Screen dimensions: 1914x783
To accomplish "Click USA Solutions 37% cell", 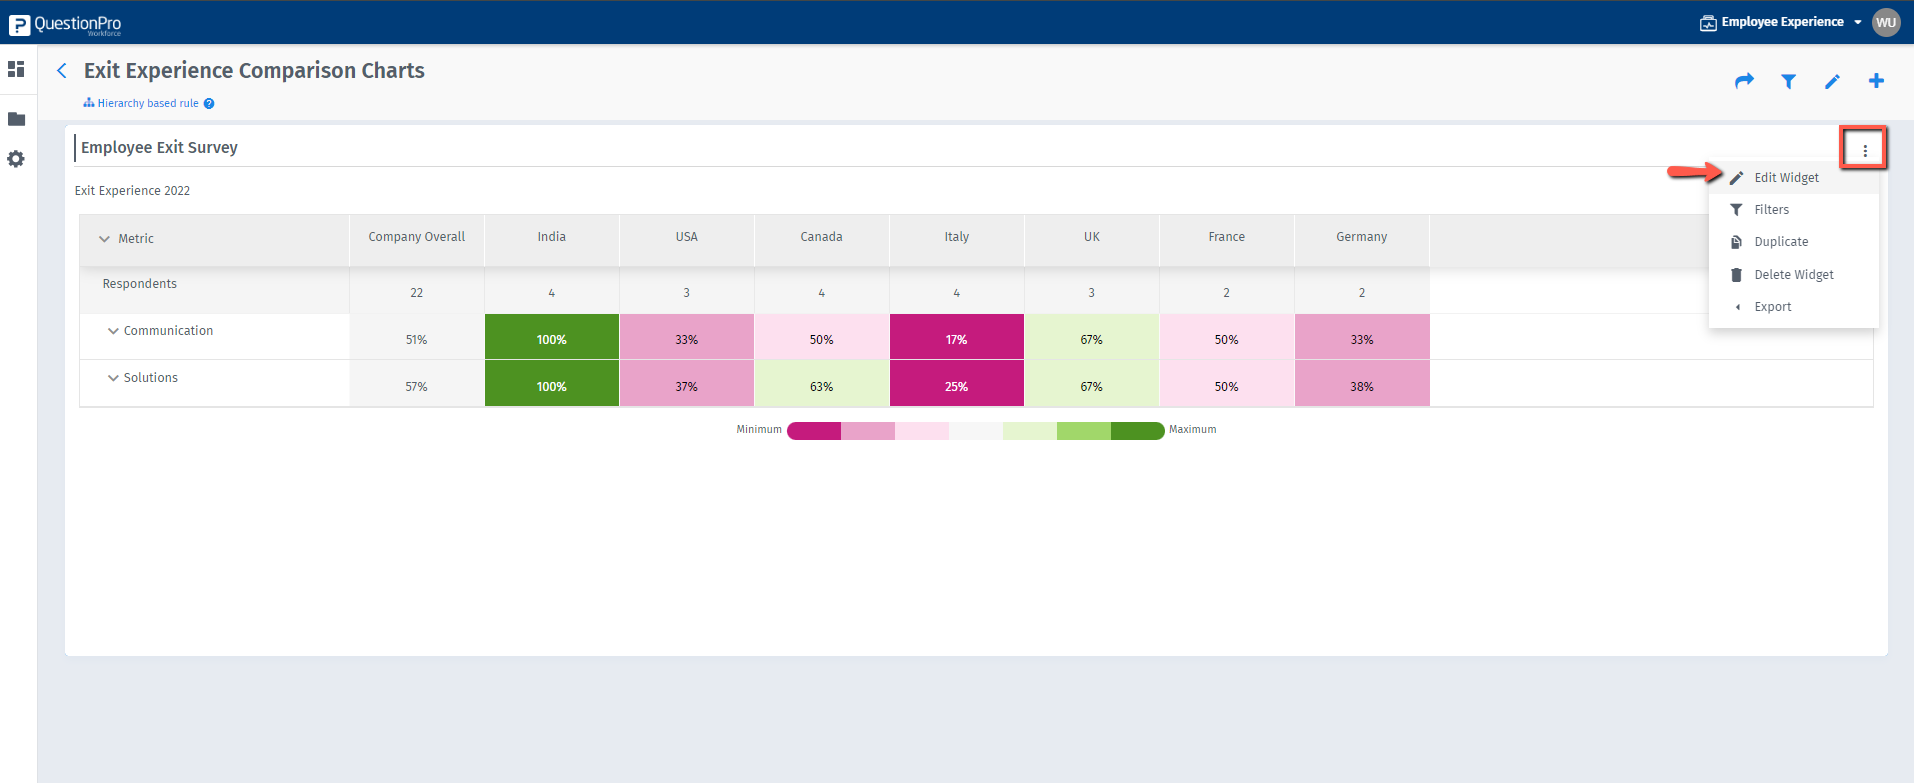I will (687, 384).
